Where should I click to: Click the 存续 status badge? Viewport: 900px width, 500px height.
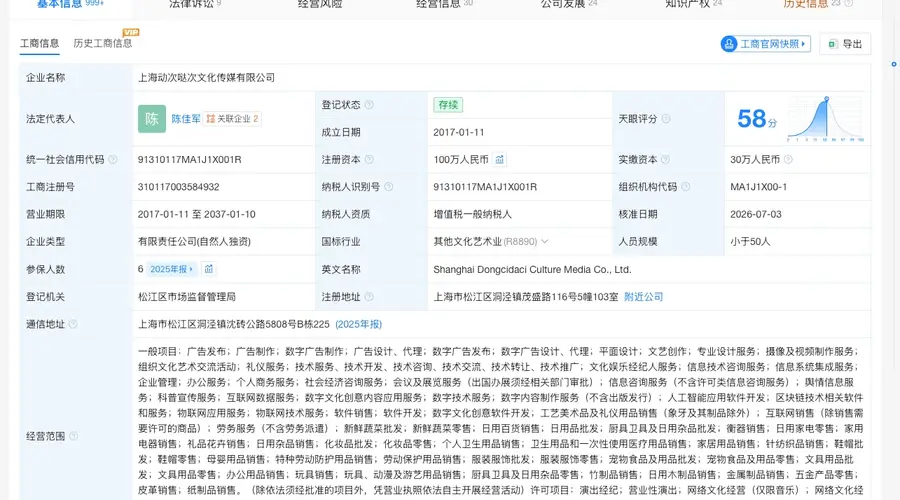[448, 105]
